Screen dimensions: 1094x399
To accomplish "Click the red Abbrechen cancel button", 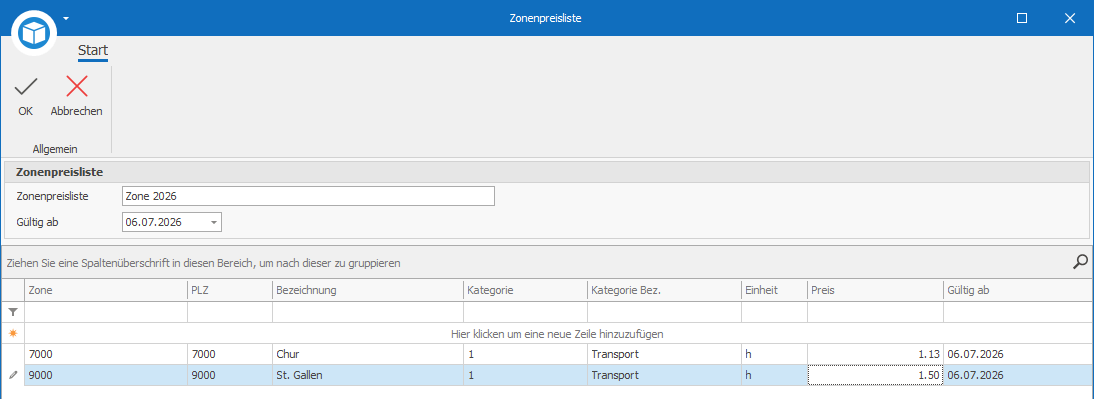I will (x=77, y=96).
